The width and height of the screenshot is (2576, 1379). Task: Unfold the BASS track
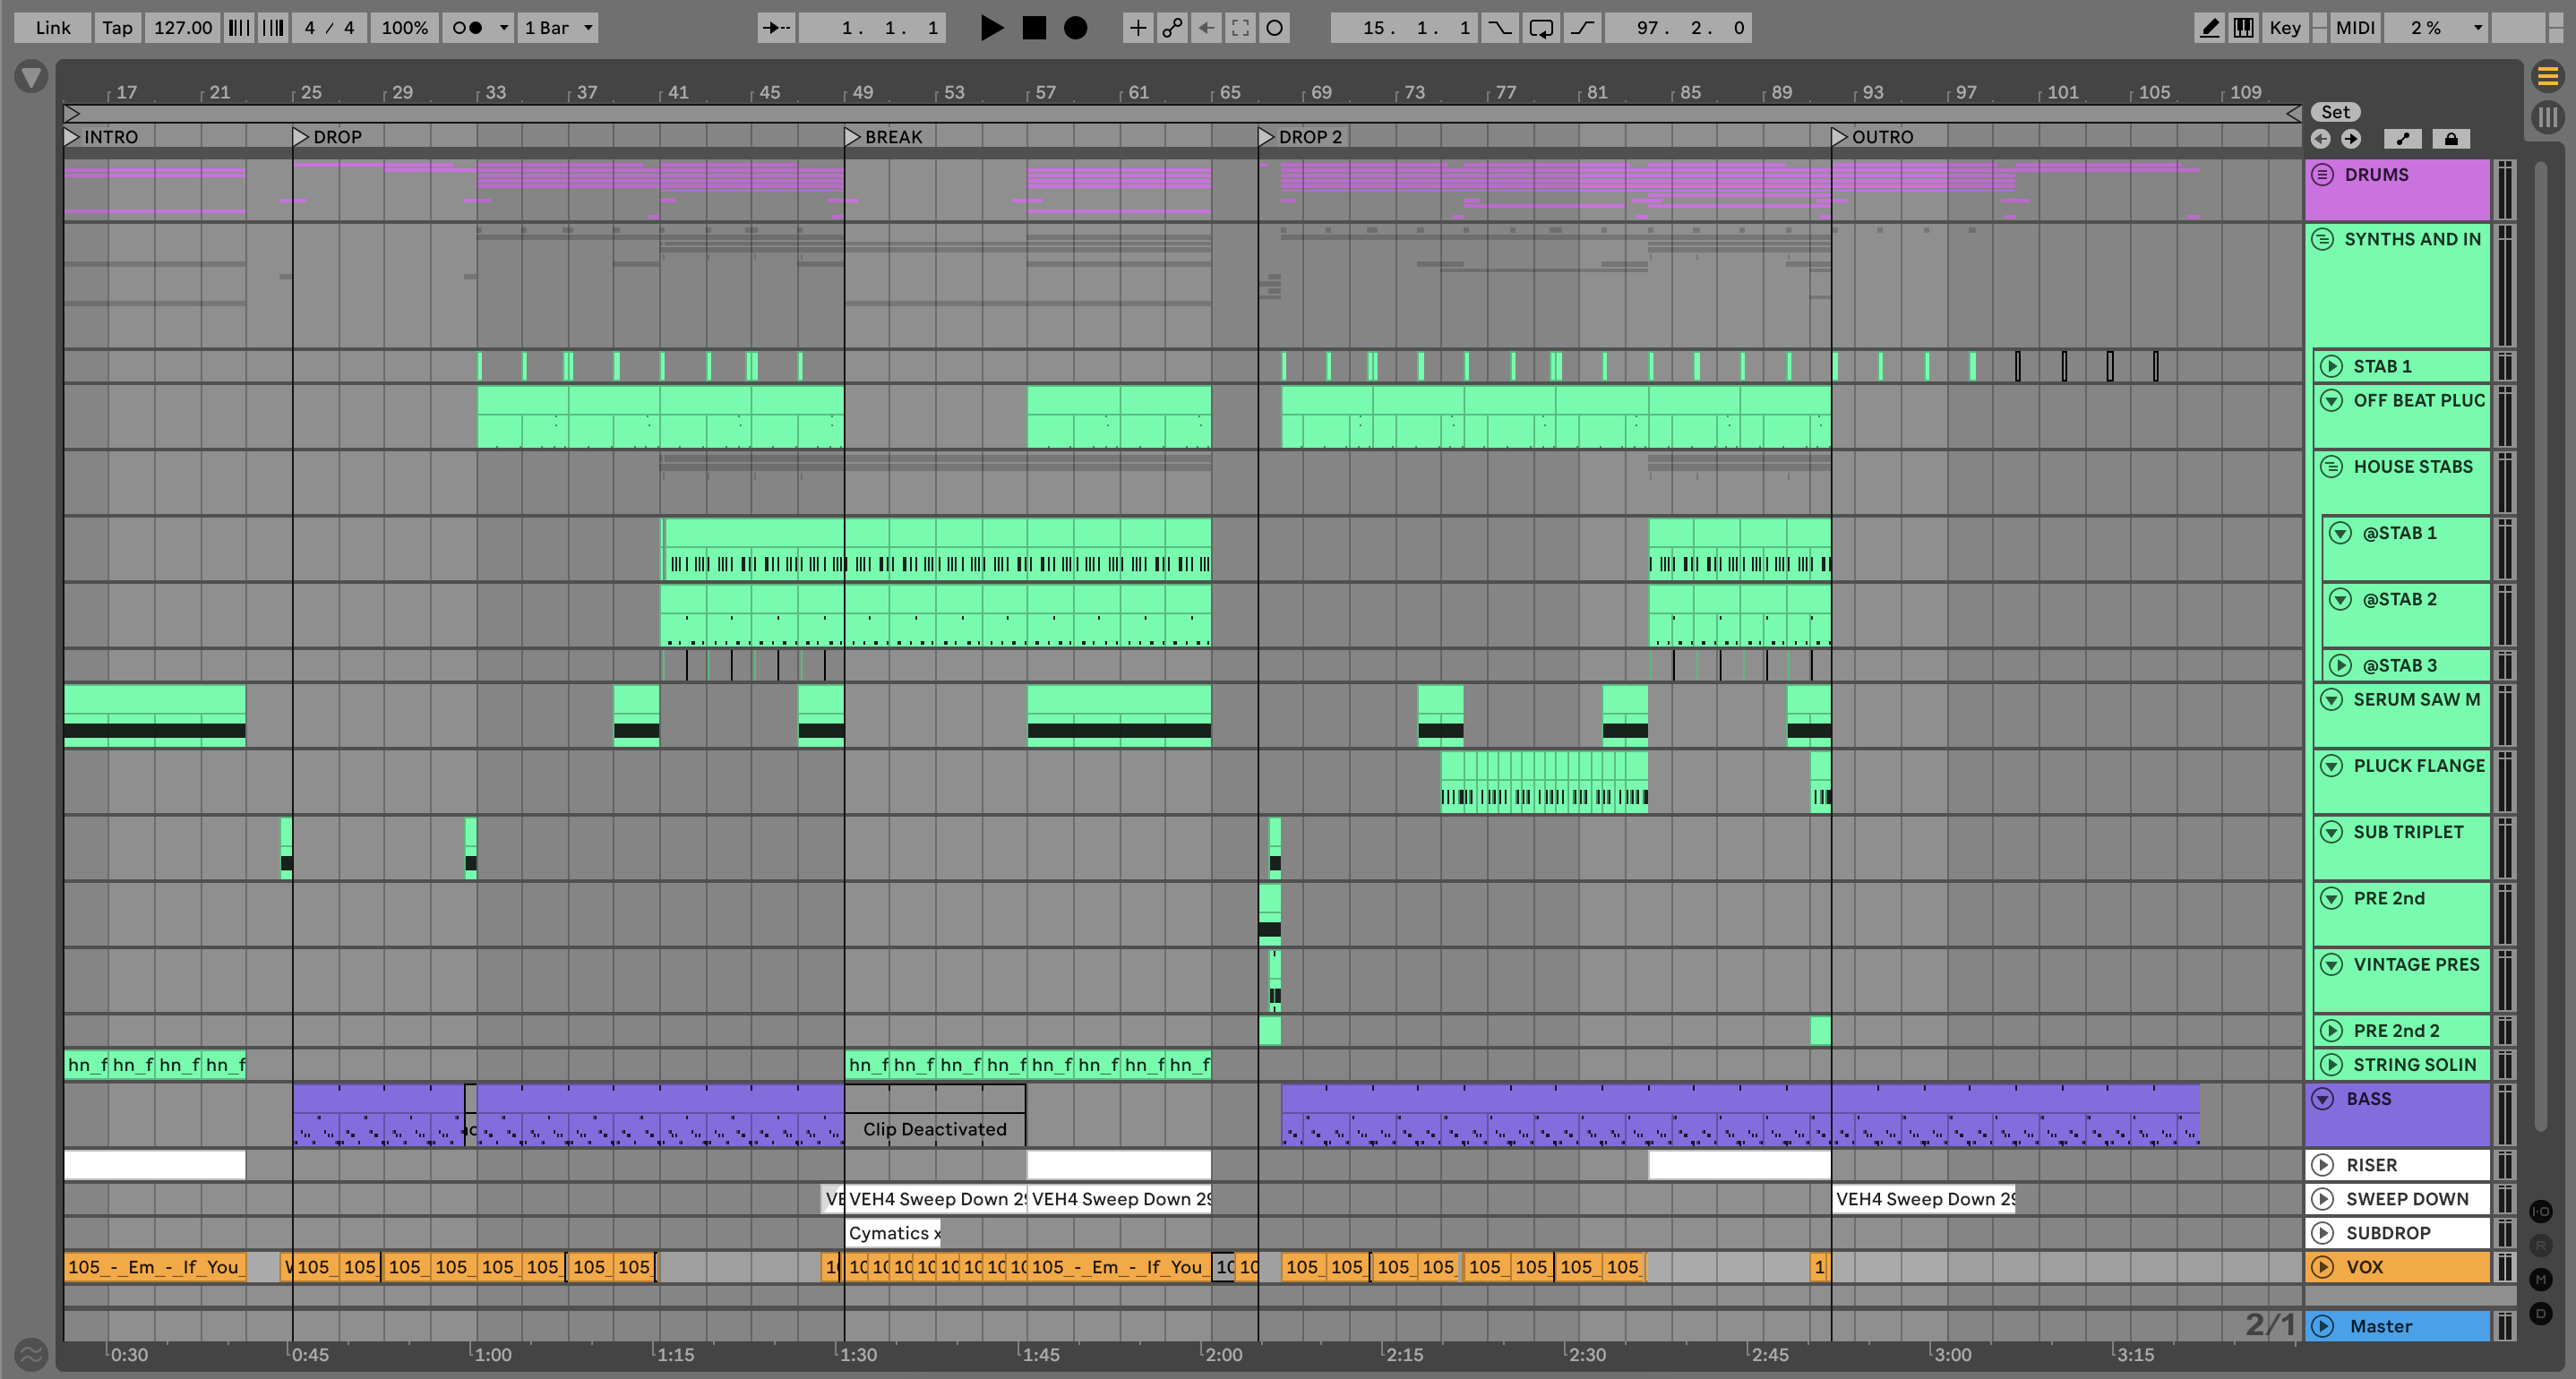click(x=2323, y=1099)
